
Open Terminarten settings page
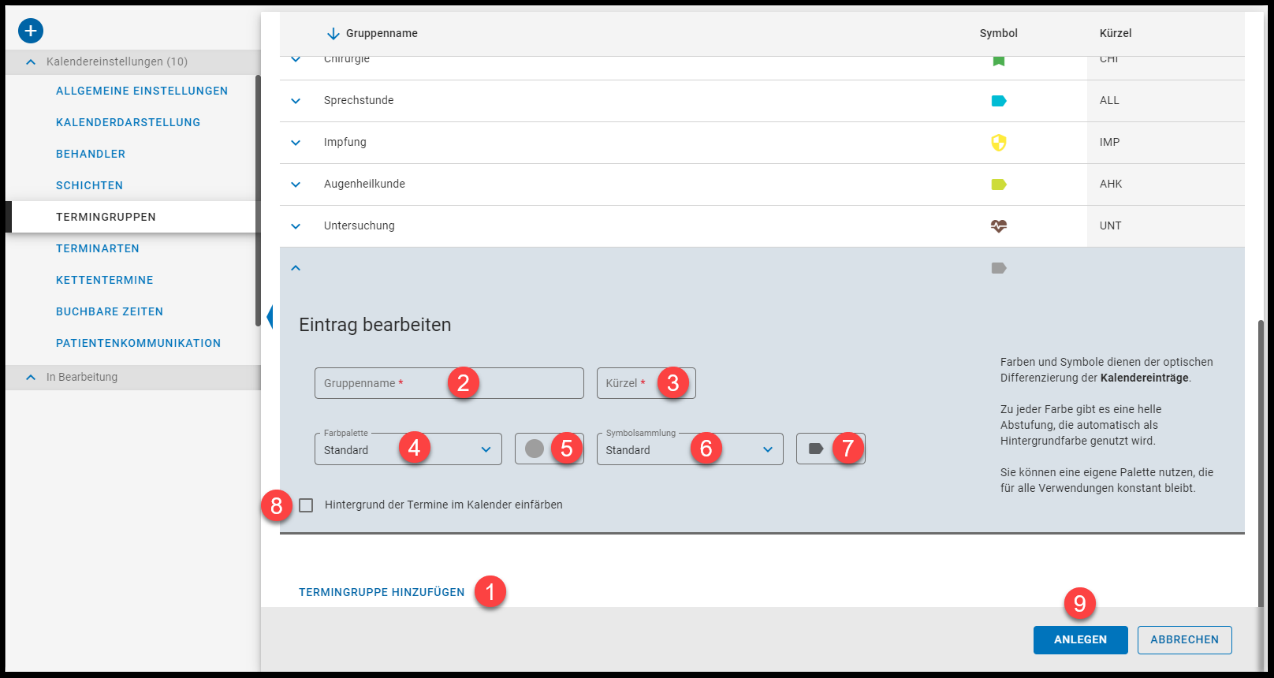click(97, 248)
